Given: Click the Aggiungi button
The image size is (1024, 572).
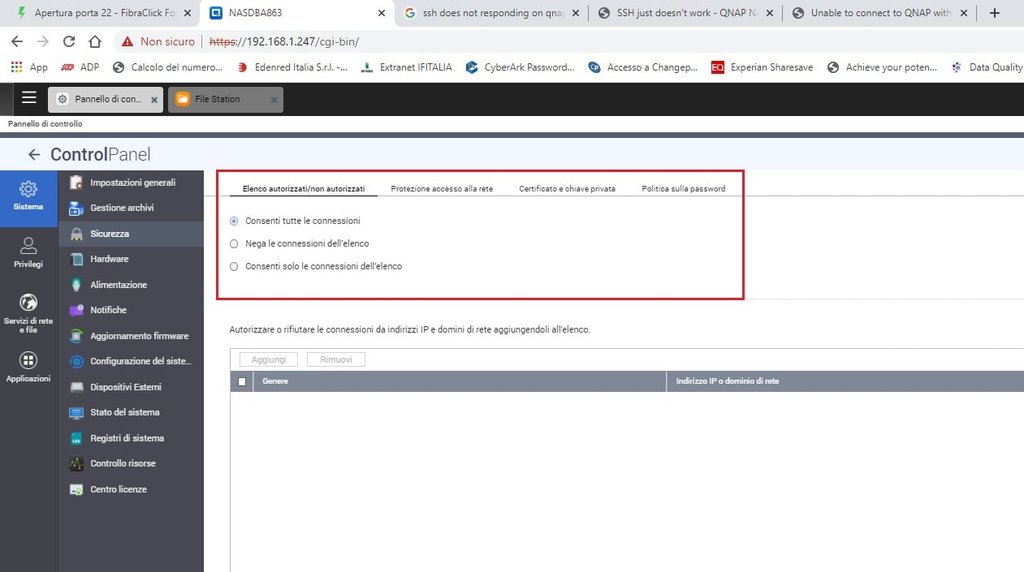Looking at the screenshot, I should point(268,360).
